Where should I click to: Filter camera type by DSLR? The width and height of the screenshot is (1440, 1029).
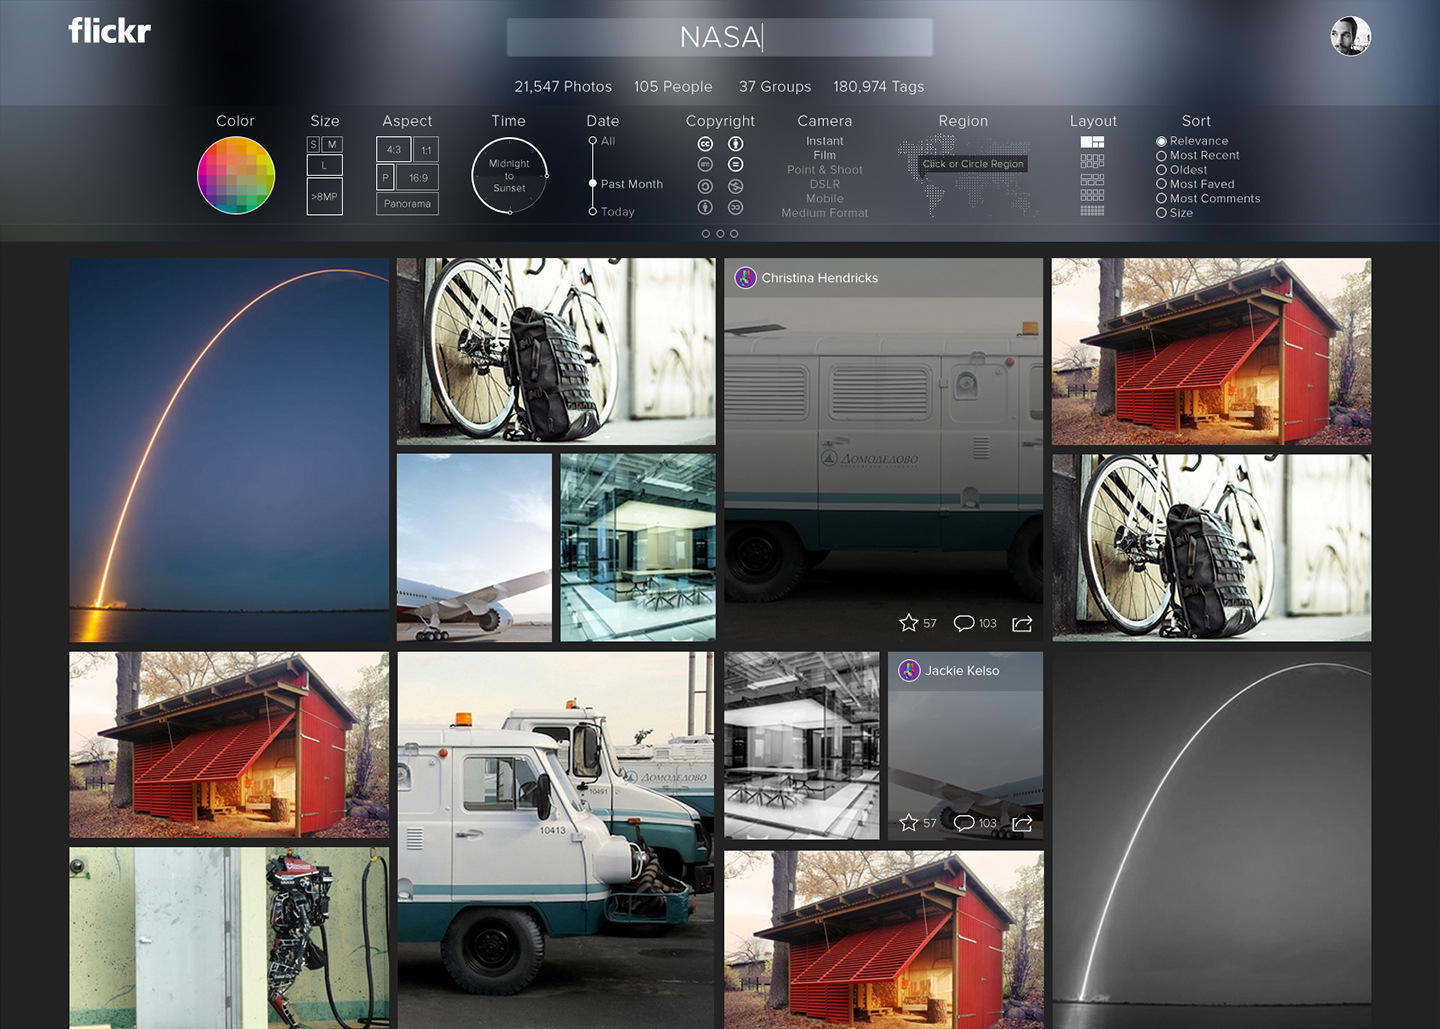[825, 184]
